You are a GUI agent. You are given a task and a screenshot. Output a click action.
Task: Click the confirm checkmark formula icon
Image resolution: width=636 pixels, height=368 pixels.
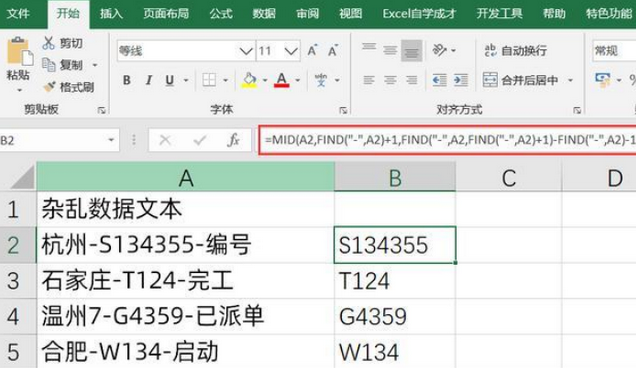point(200,140)
